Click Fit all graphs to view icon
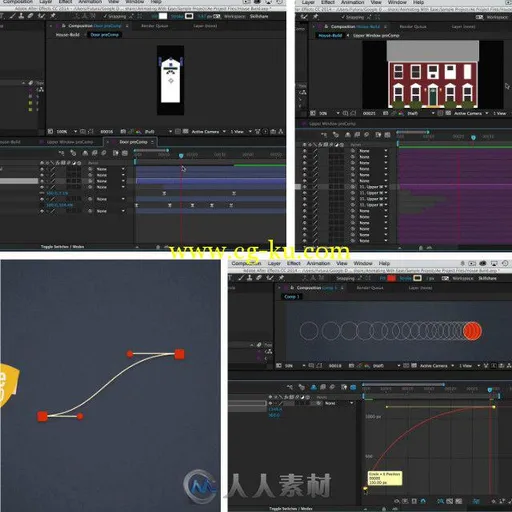Viewport: 512px width, 512px height. click(x=459, y=501)
